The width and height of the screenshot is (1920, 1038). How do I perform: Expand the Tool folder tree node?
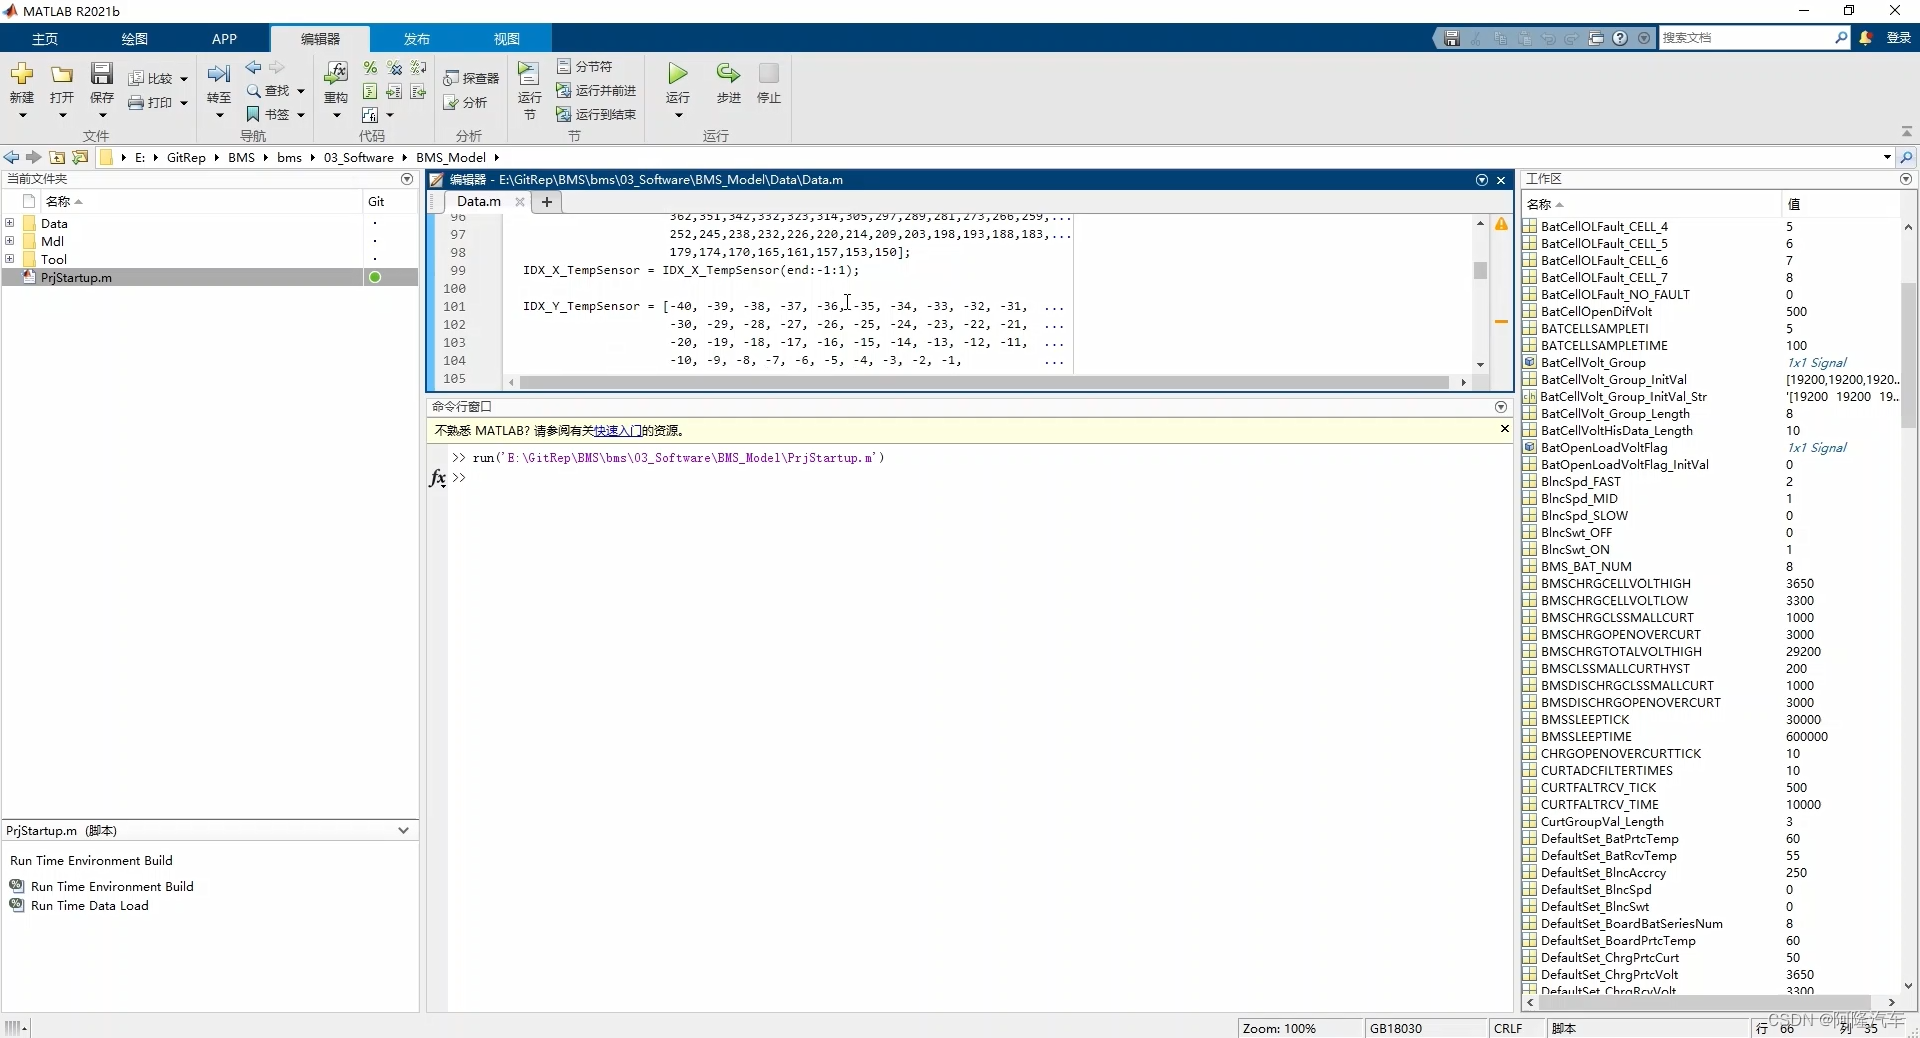[x=9, y=259]
